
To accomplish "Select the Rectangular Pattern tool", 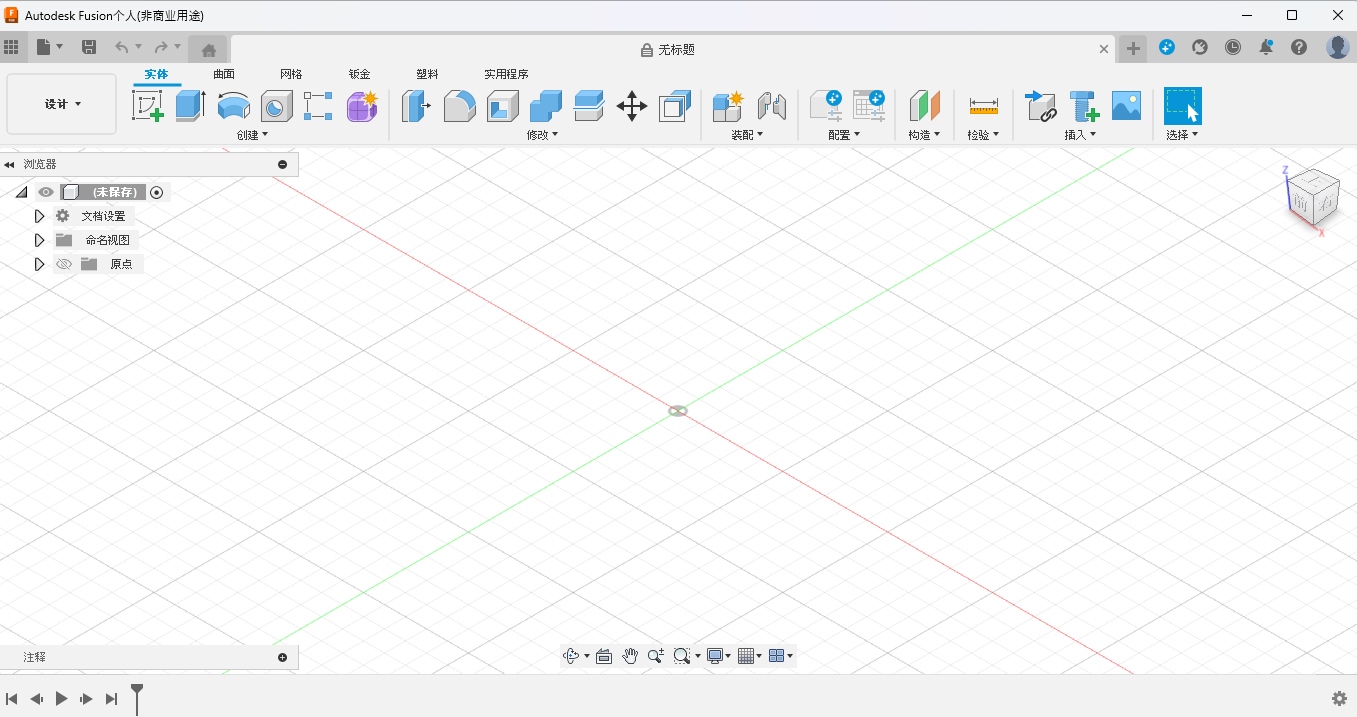I will [x=318, y=106].
